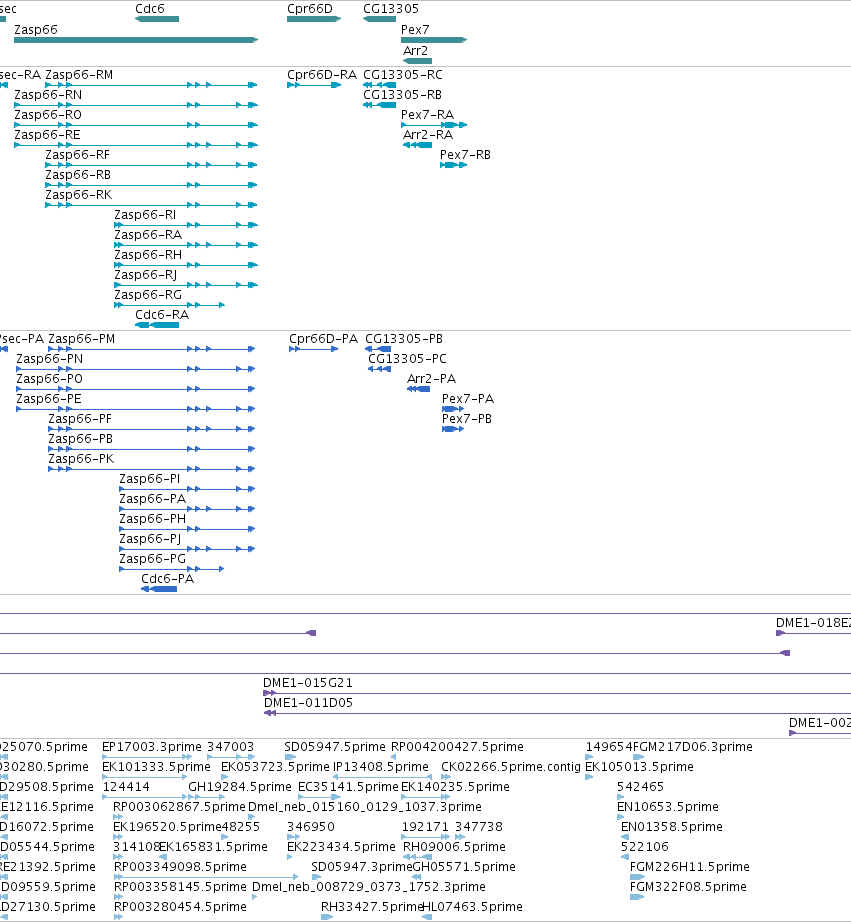Click the CG13305 gene label
Screen dimensions: 851x922
391,9
